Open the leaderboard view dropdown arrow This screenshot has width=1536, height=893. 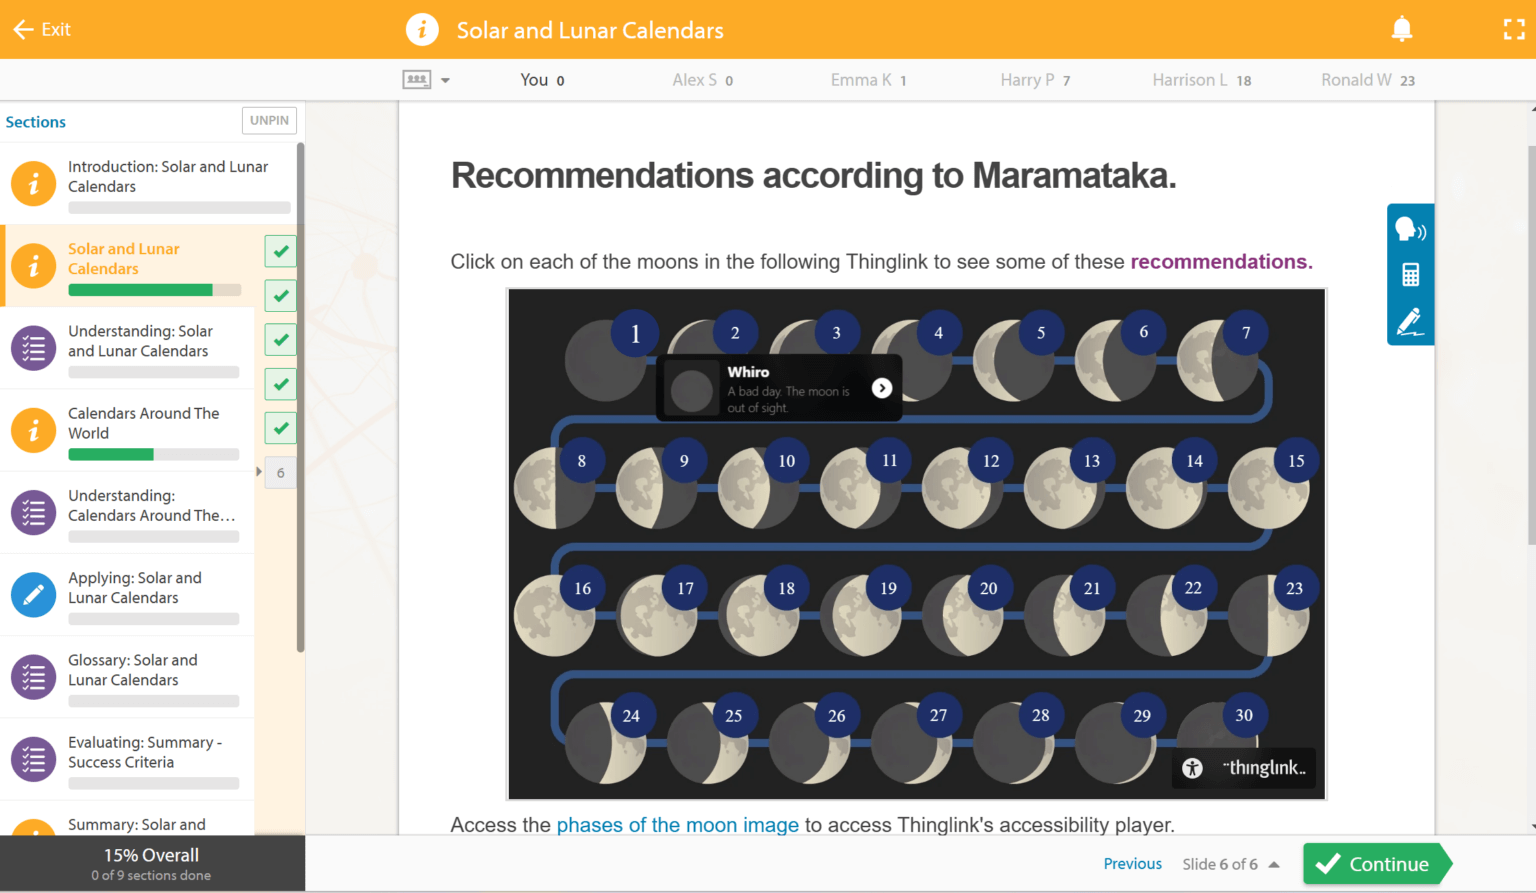click(445, 81)
